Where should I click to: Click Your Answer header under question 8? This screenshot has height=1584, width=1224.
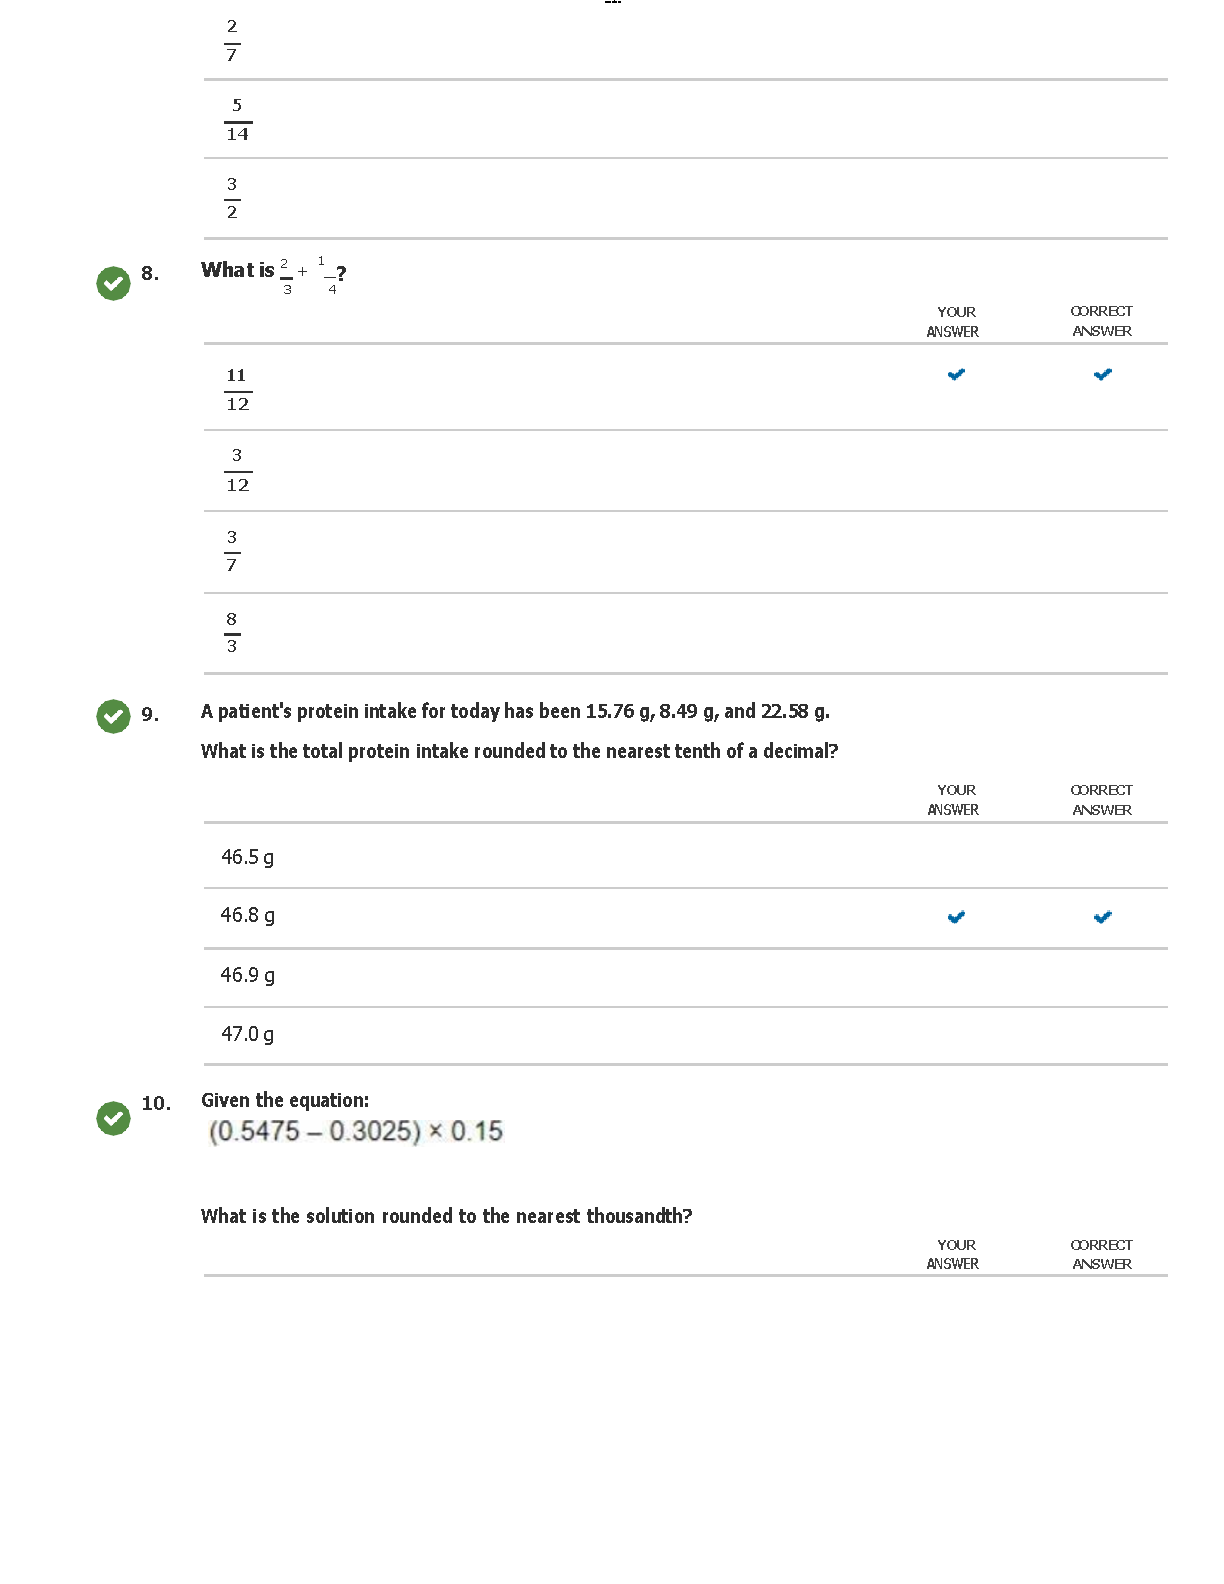[953, 321]
